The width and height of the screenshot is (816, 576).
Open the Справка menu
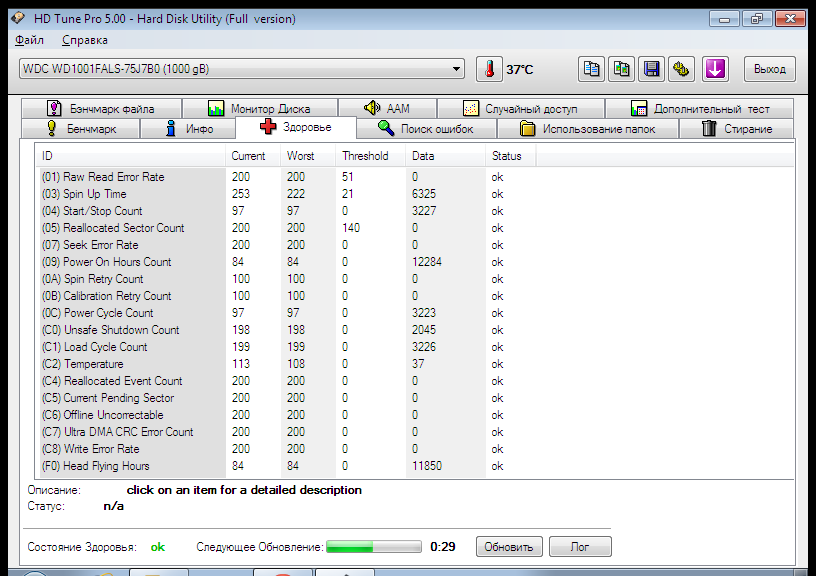85,40
